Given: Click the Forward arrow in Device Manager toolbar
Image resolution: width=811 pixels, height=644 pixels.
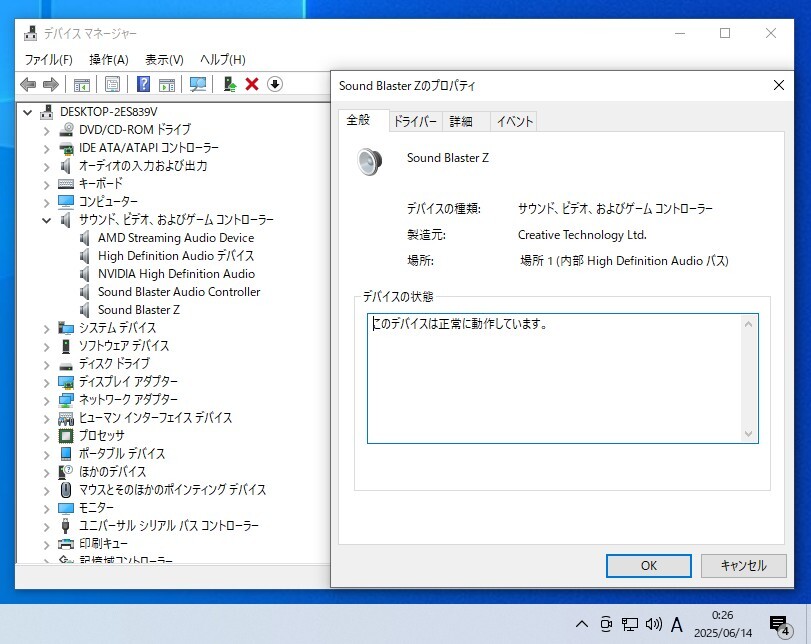Looking at the screenshot, I should point(51,84).
